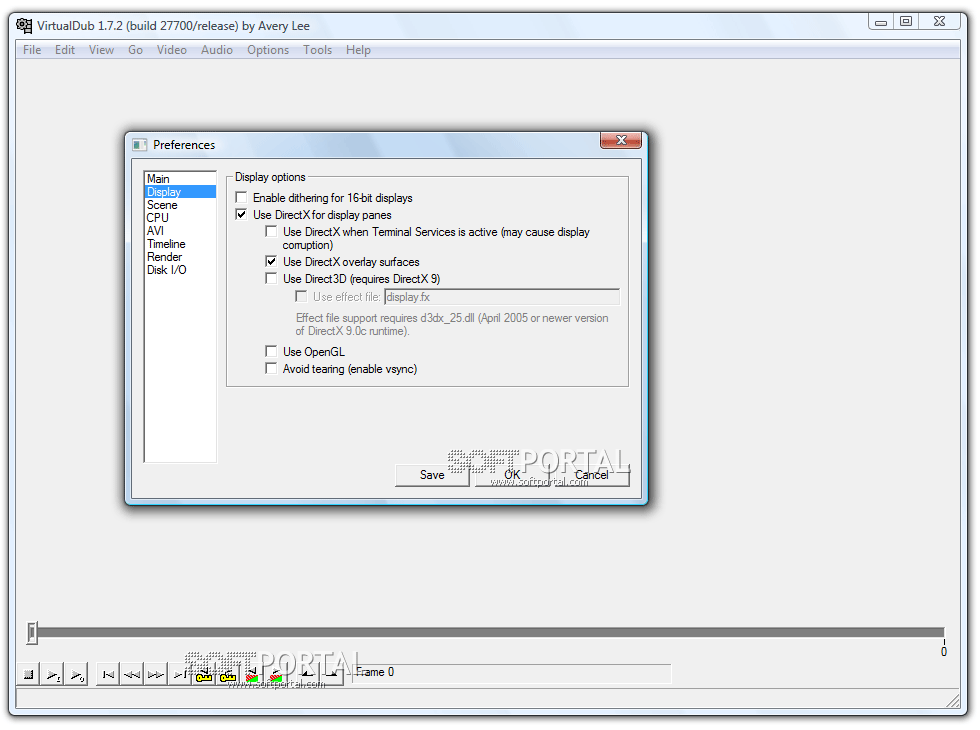Open the Edit menu
Screen dimensions: 980x730
pyautogui.click(x=65, y=50)
